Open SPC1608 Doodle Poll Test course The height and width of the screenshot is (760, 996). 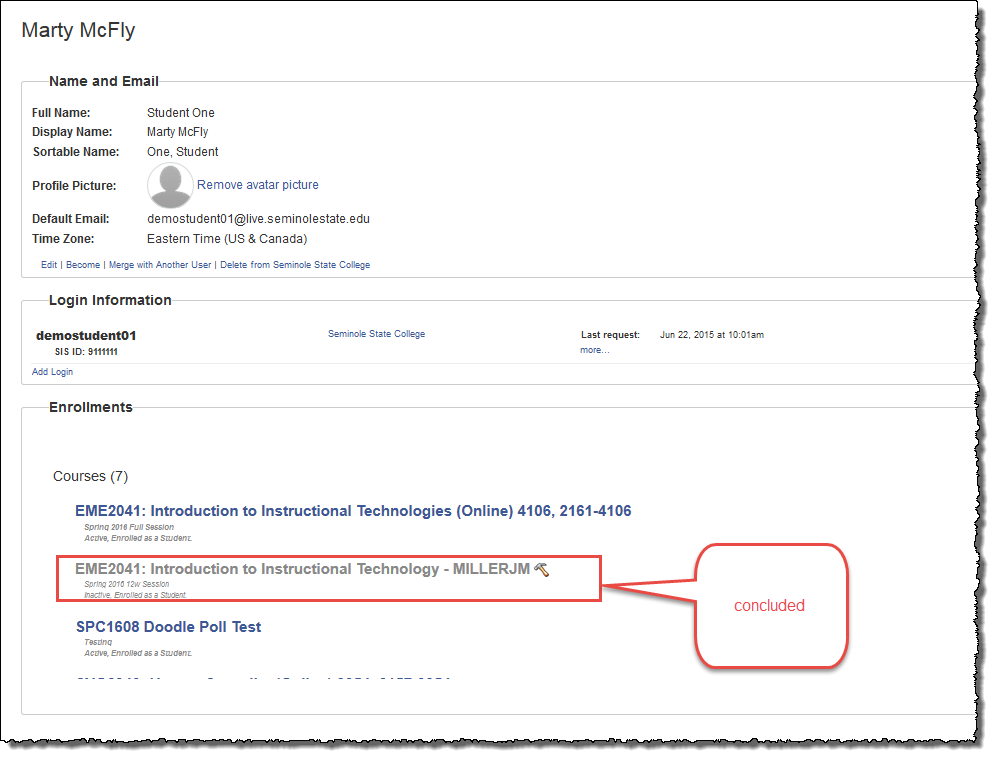[x=169, y=627]
